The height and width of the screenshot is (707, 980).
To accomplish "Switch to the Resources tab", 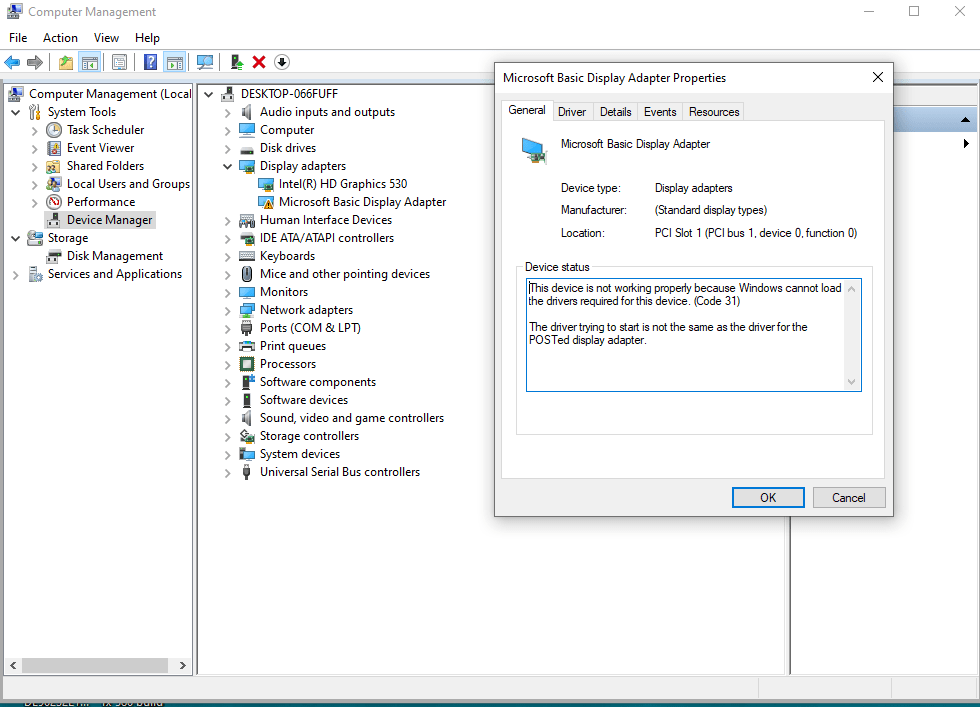I will point(714,112).
